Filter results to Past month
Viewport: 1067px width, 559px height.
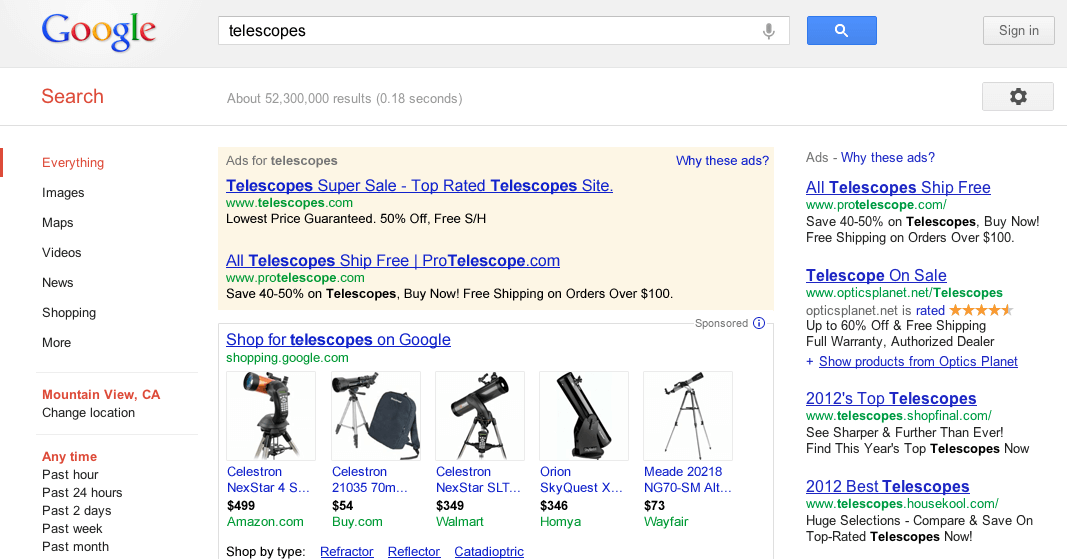pos(76,547)
